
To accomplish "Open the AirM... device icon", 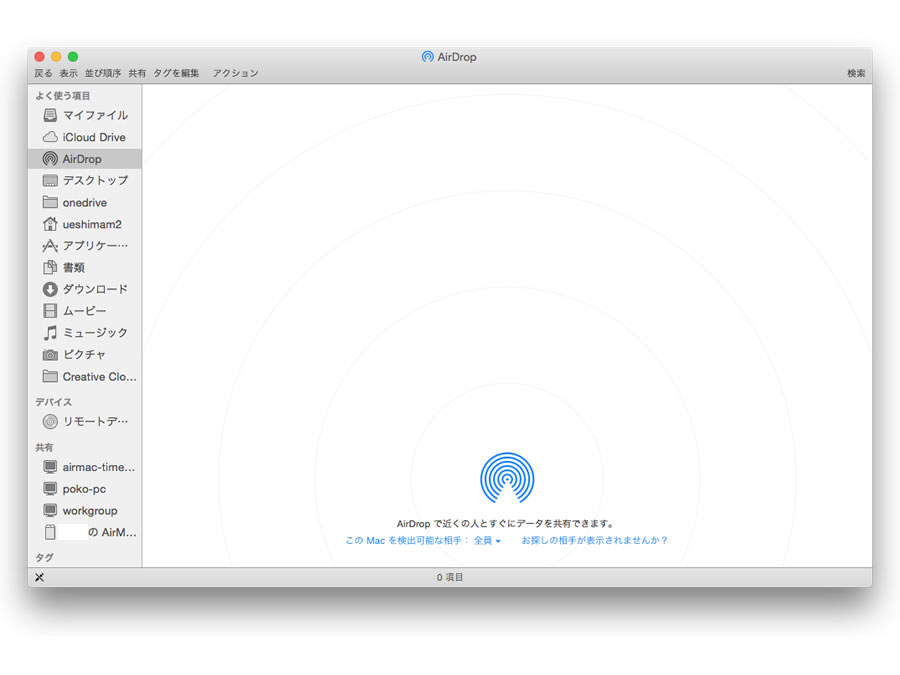I will click(50, 533).
